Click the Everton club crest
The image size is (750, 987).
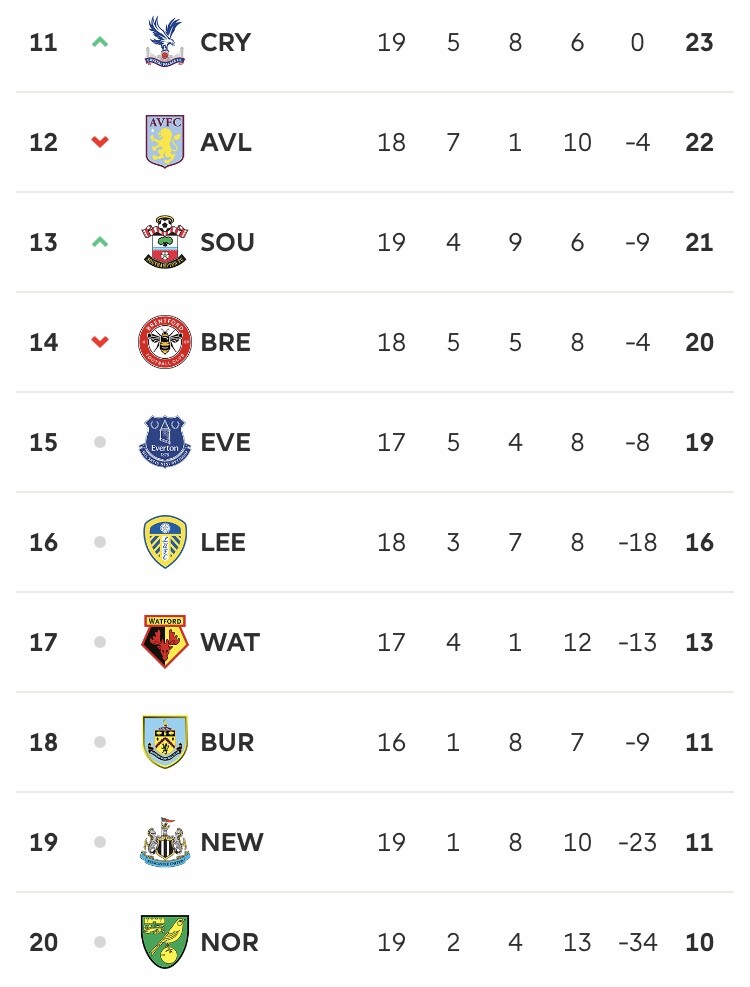pos(164,442)
